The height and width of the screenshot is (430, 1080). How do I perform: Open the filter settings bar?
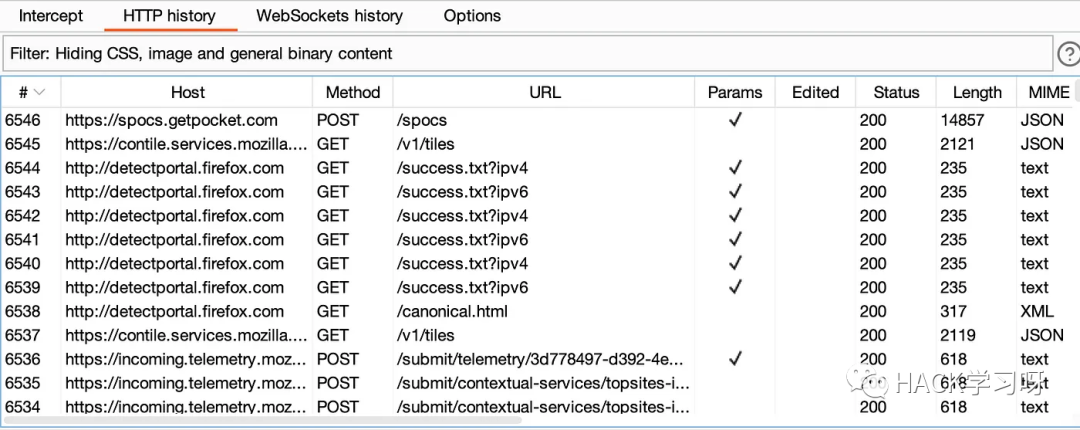pos(527,54)
